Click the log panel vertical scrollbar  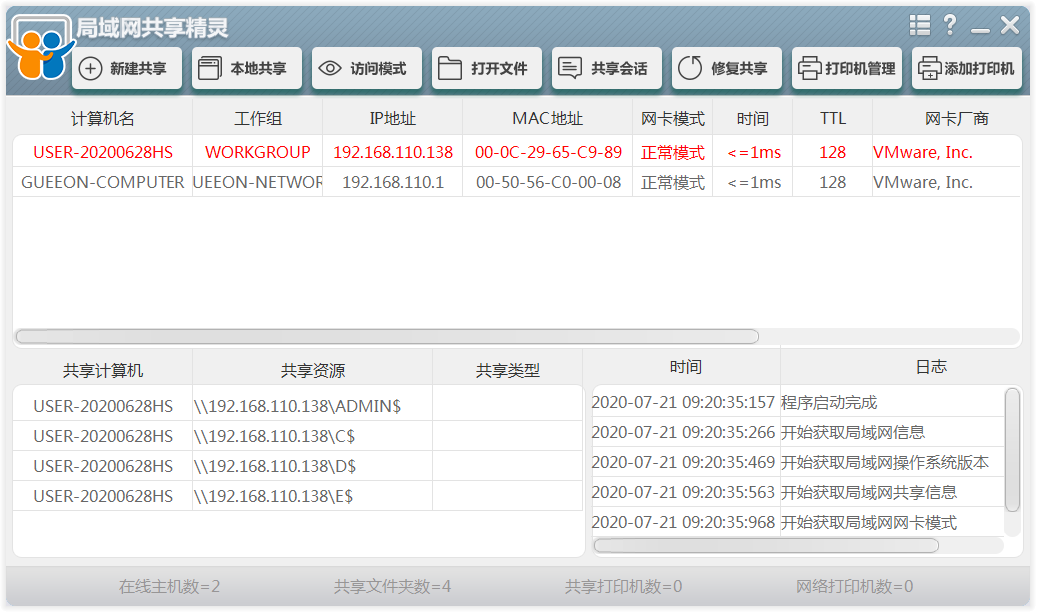1012,450
